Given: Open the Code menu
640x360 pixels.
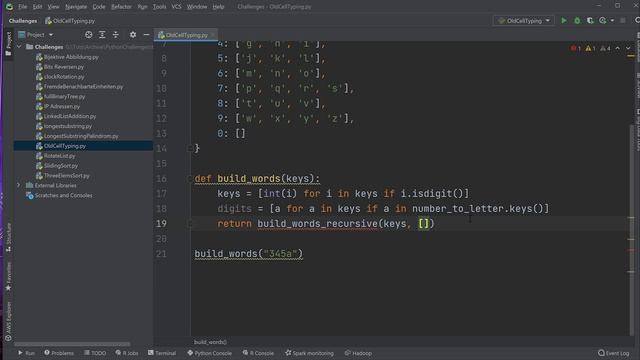Looking at the screenshot, I should tap(99, 7).
